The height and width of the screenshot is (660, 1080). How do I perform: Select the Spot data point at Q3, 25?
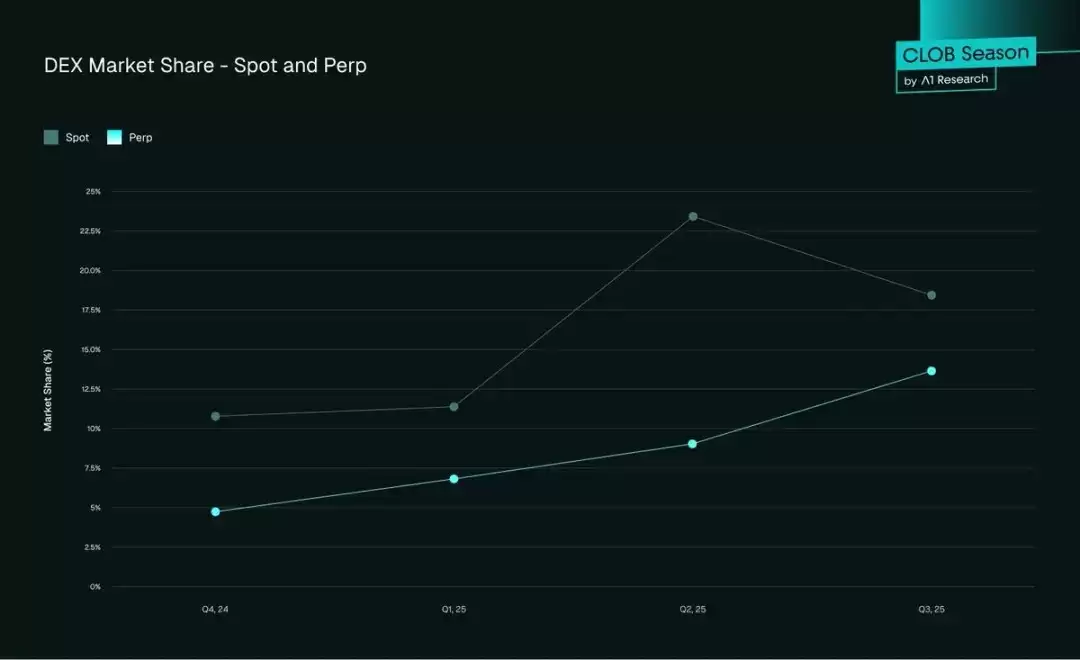(x=931, y=295)
